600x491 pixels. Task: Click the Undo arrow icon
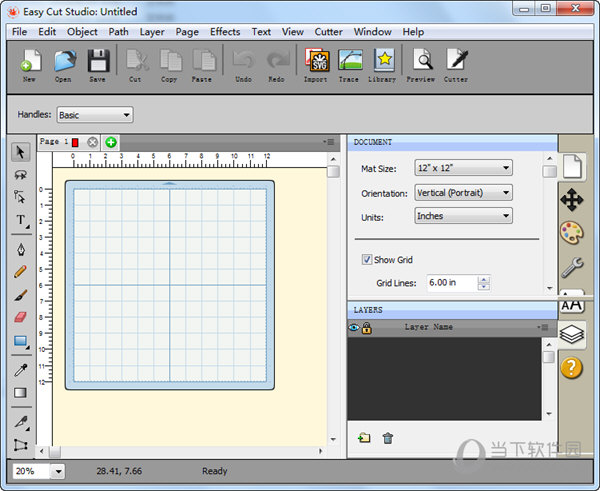pos(243,60)
